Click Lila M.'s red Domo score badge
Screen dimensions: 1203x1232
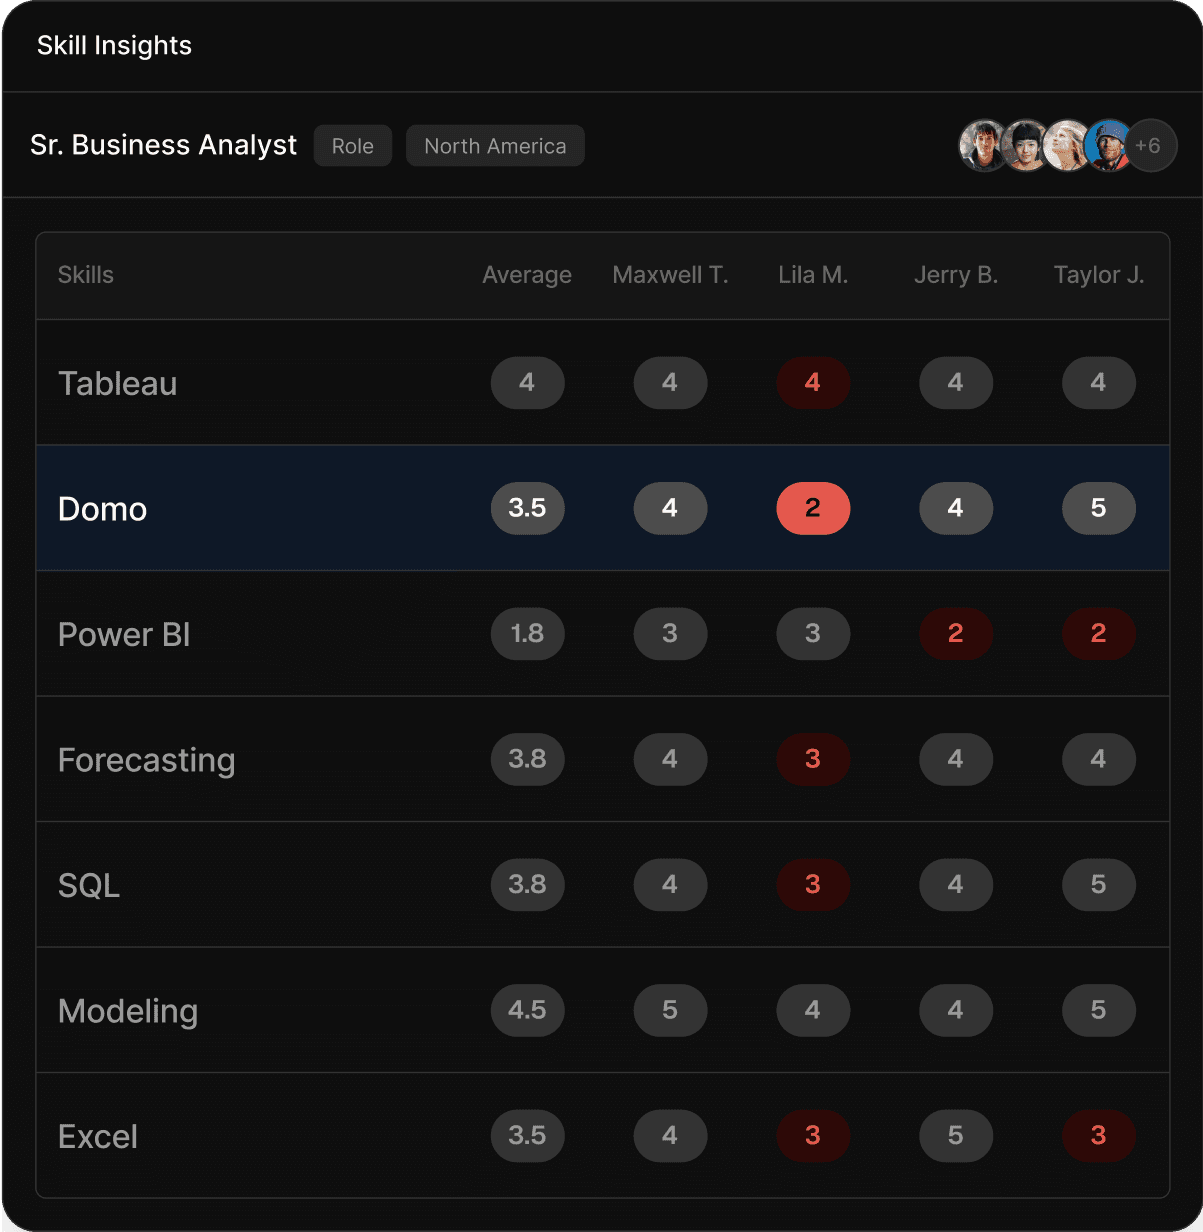click(813, 509)
